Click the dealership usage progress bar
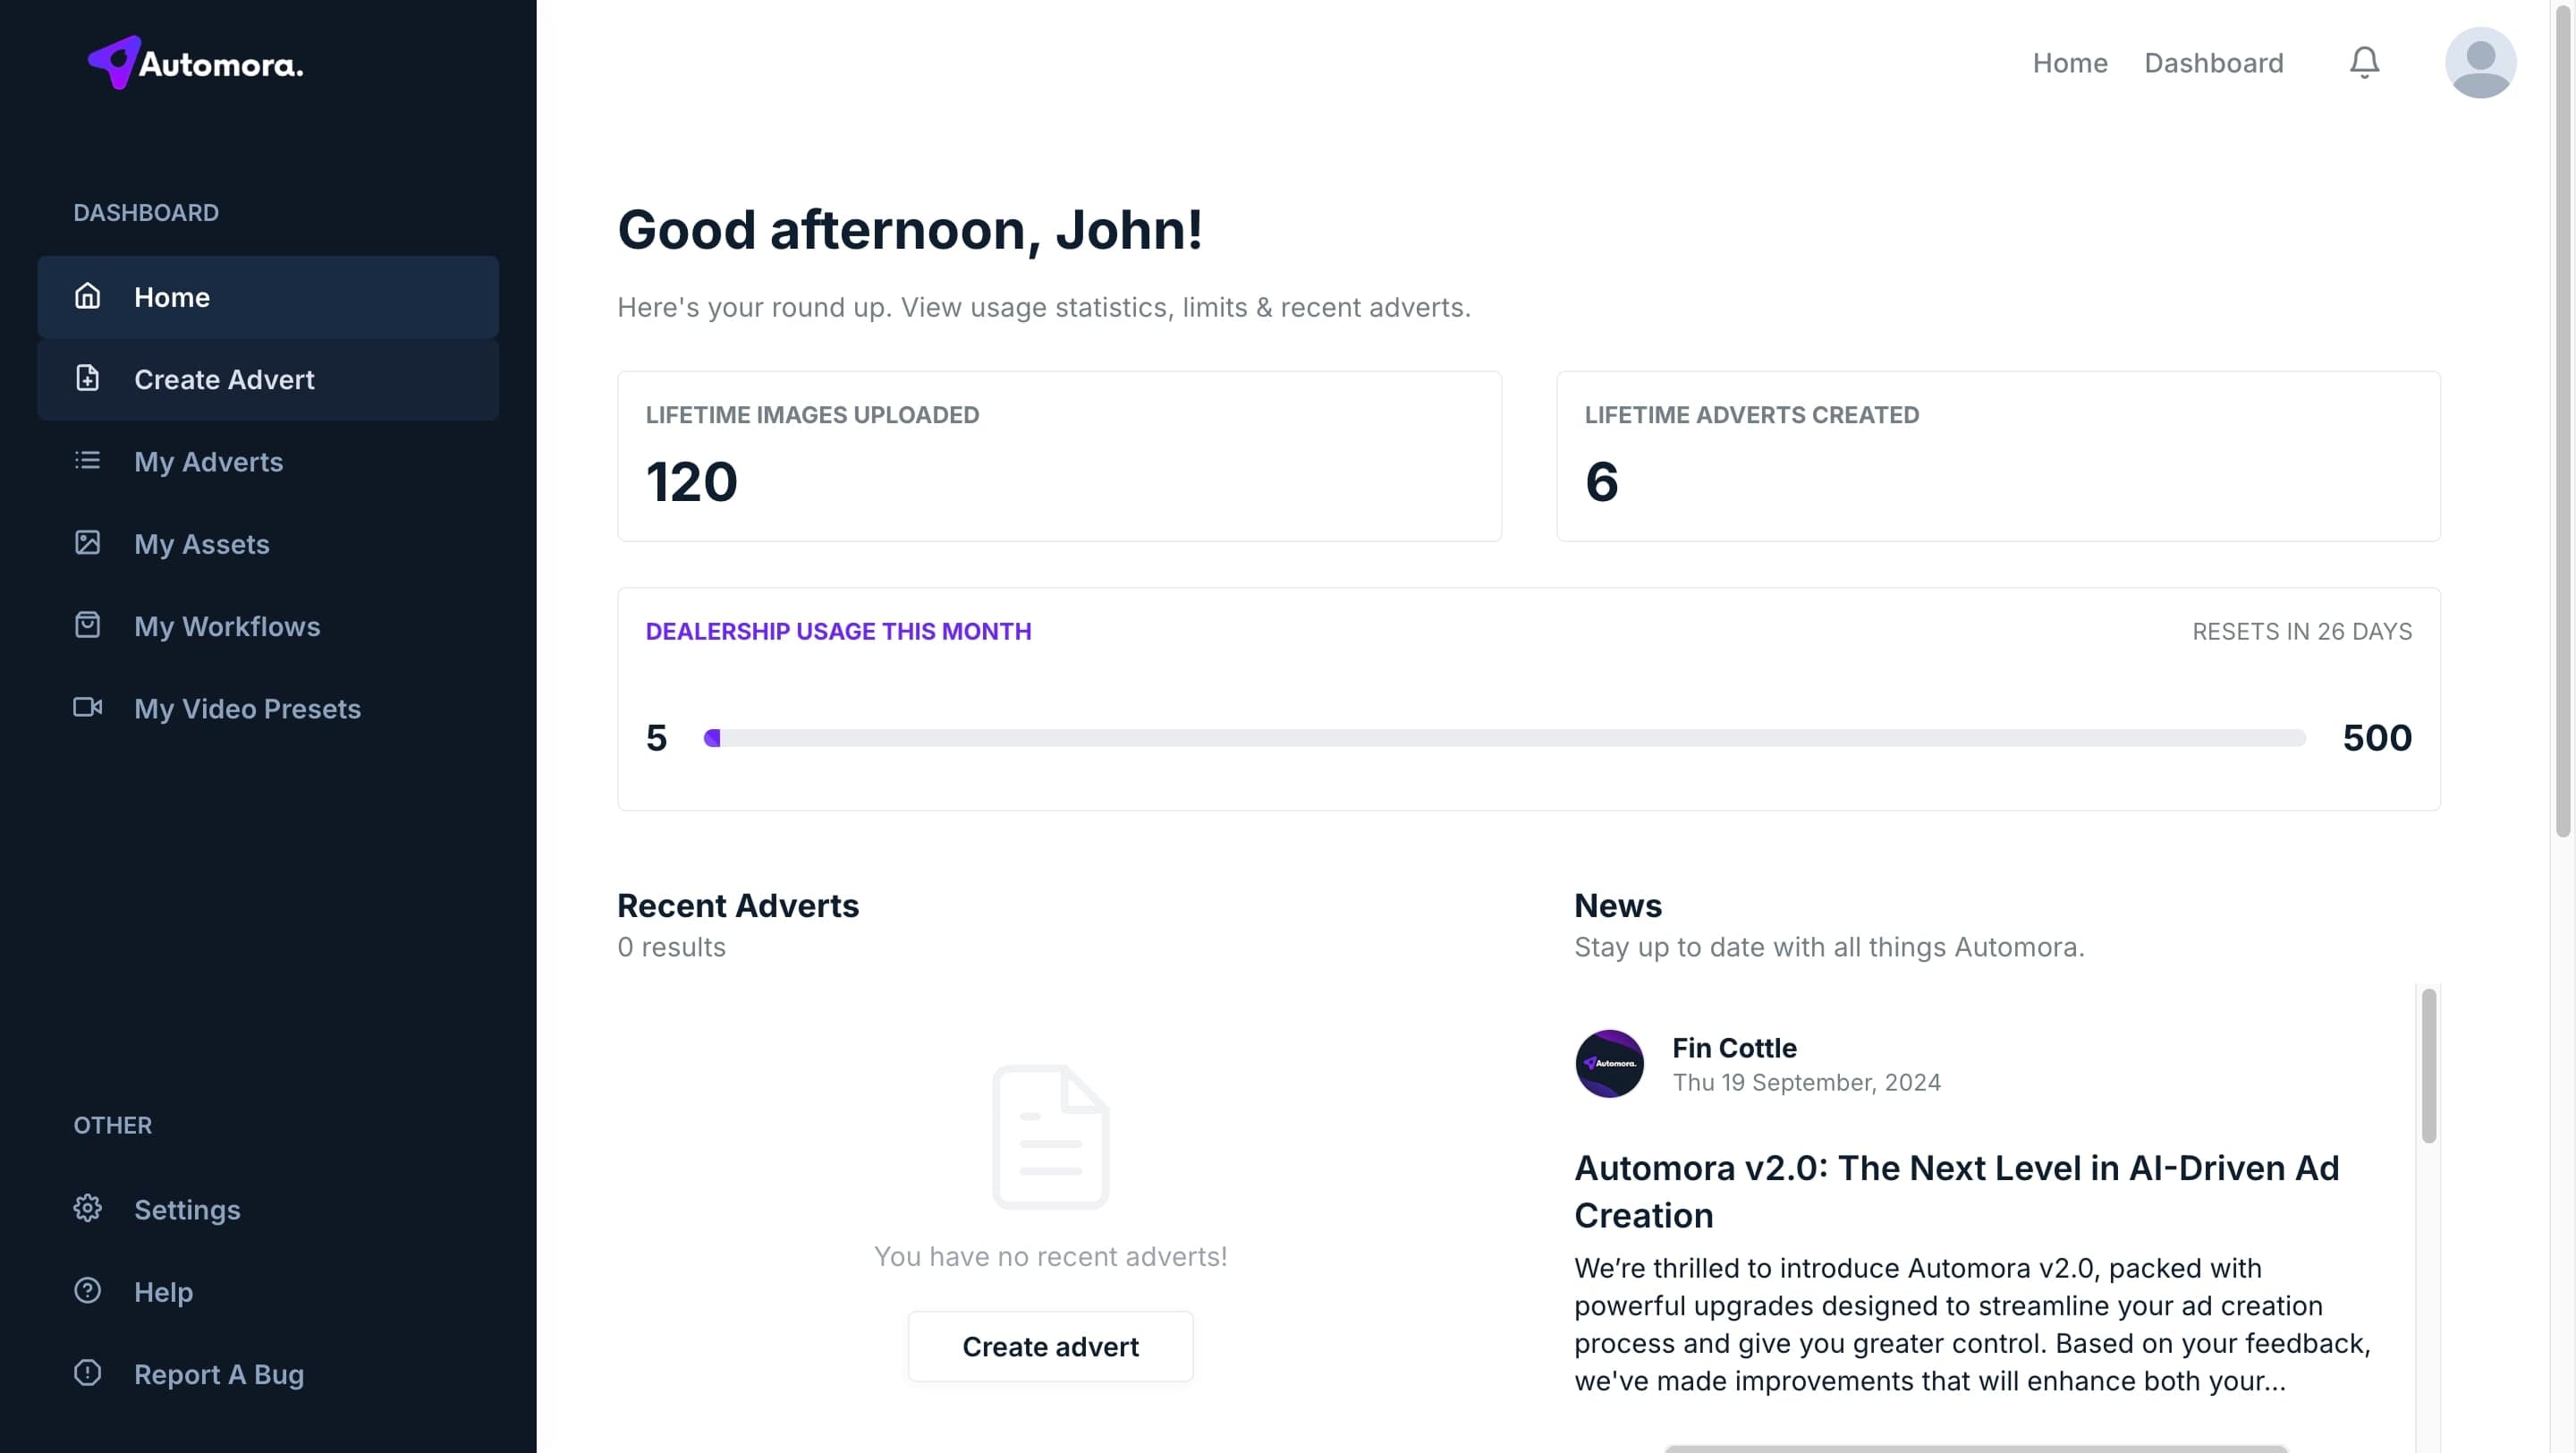The image size is (2576, 1453). tap(1504, 738)
